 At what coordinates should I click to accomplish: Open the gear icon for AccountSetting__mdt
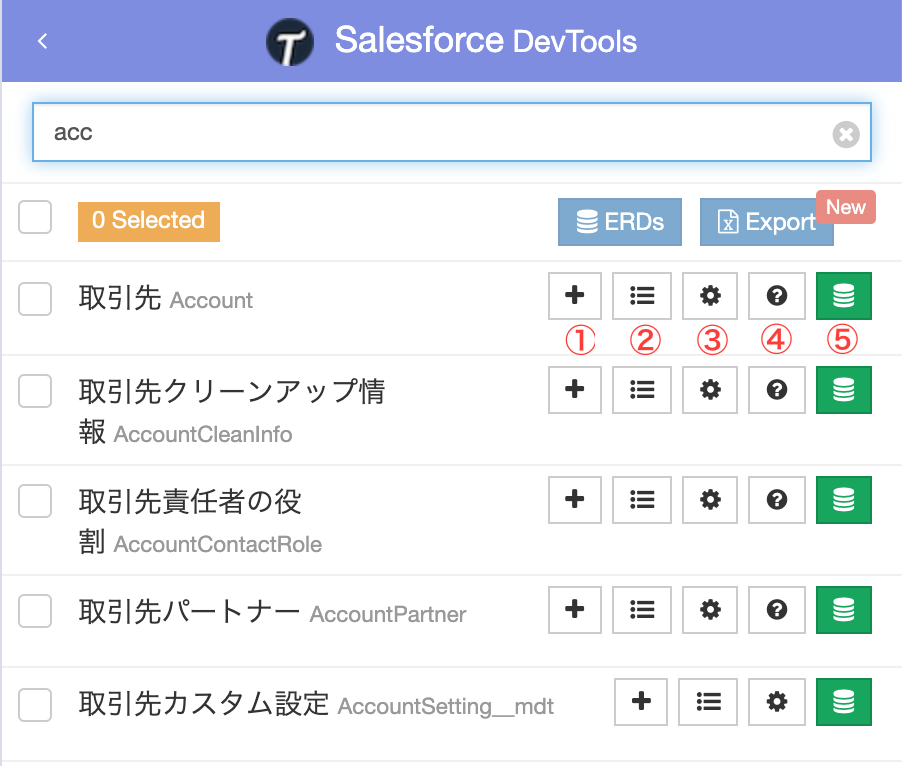click(777, 702)
